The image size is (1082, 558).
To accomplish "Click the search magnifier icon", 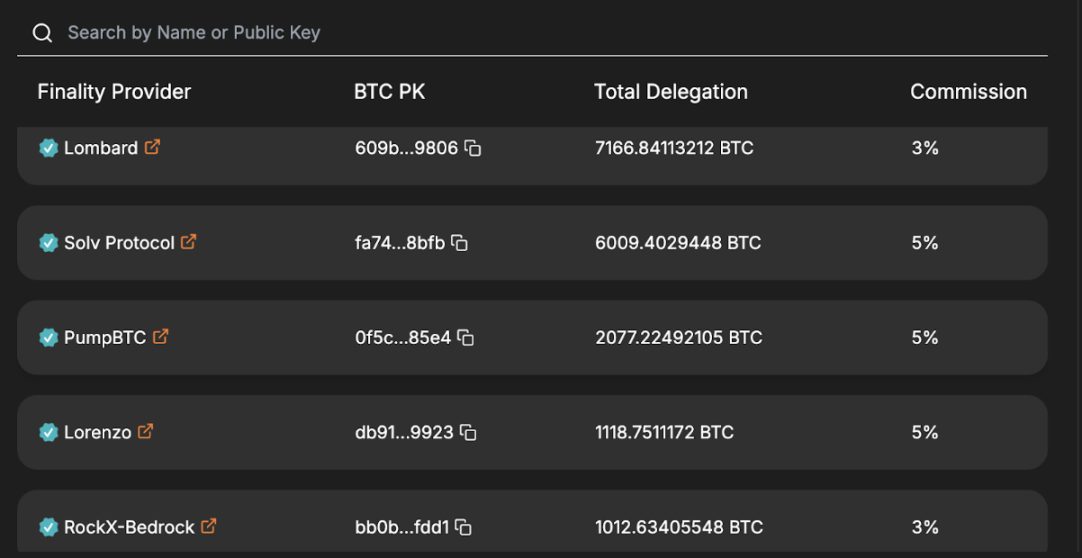I will [42, 33].
